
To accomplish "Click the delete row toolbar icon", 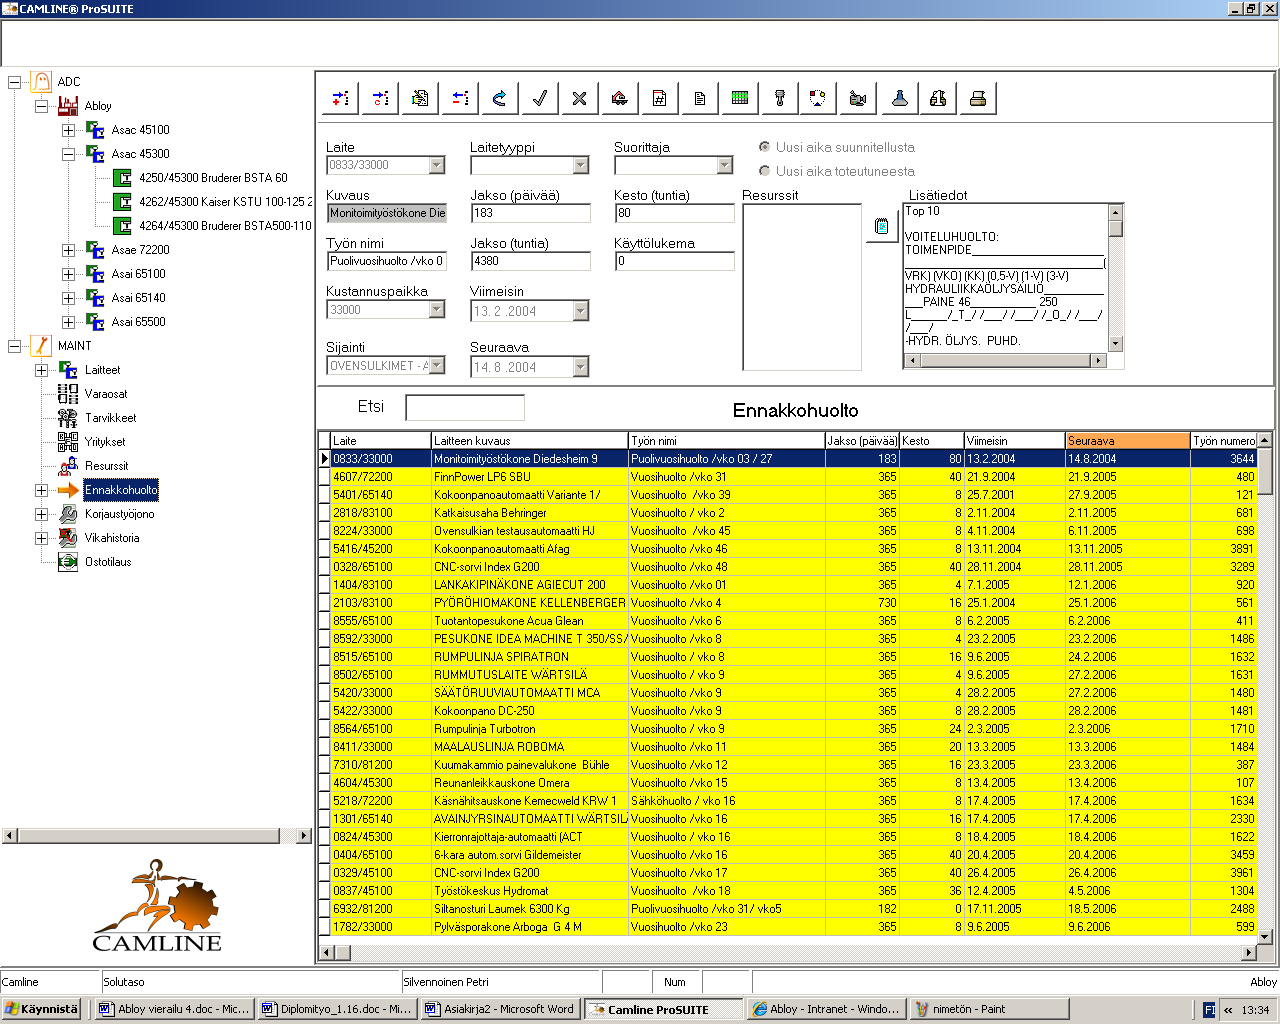I will tap(460, 98).
